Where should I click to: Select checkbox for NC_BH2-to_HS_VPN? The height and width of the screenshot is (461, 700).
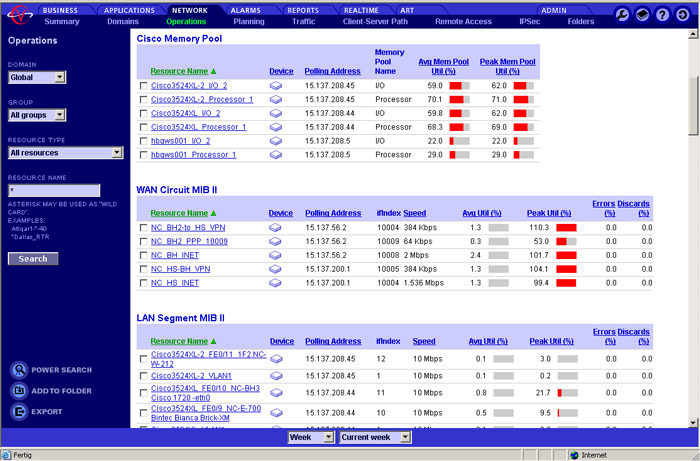point(143,228)
